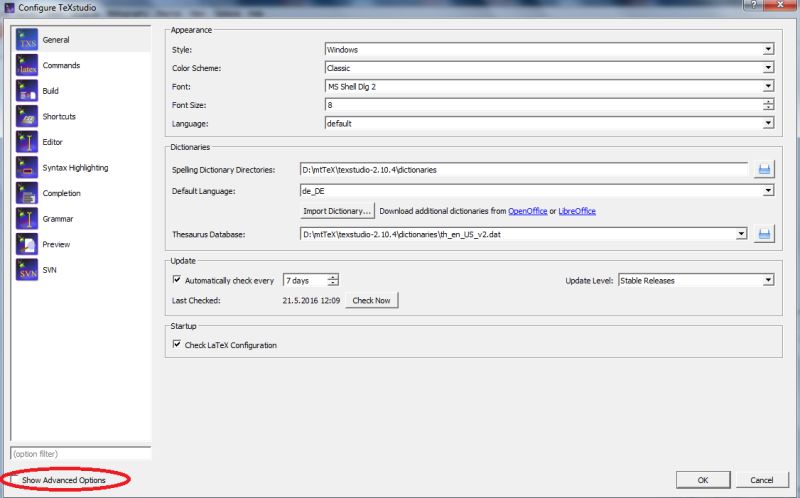
Task: Switch to the Syntax Highlighting label
Action: tap(75, 167)
